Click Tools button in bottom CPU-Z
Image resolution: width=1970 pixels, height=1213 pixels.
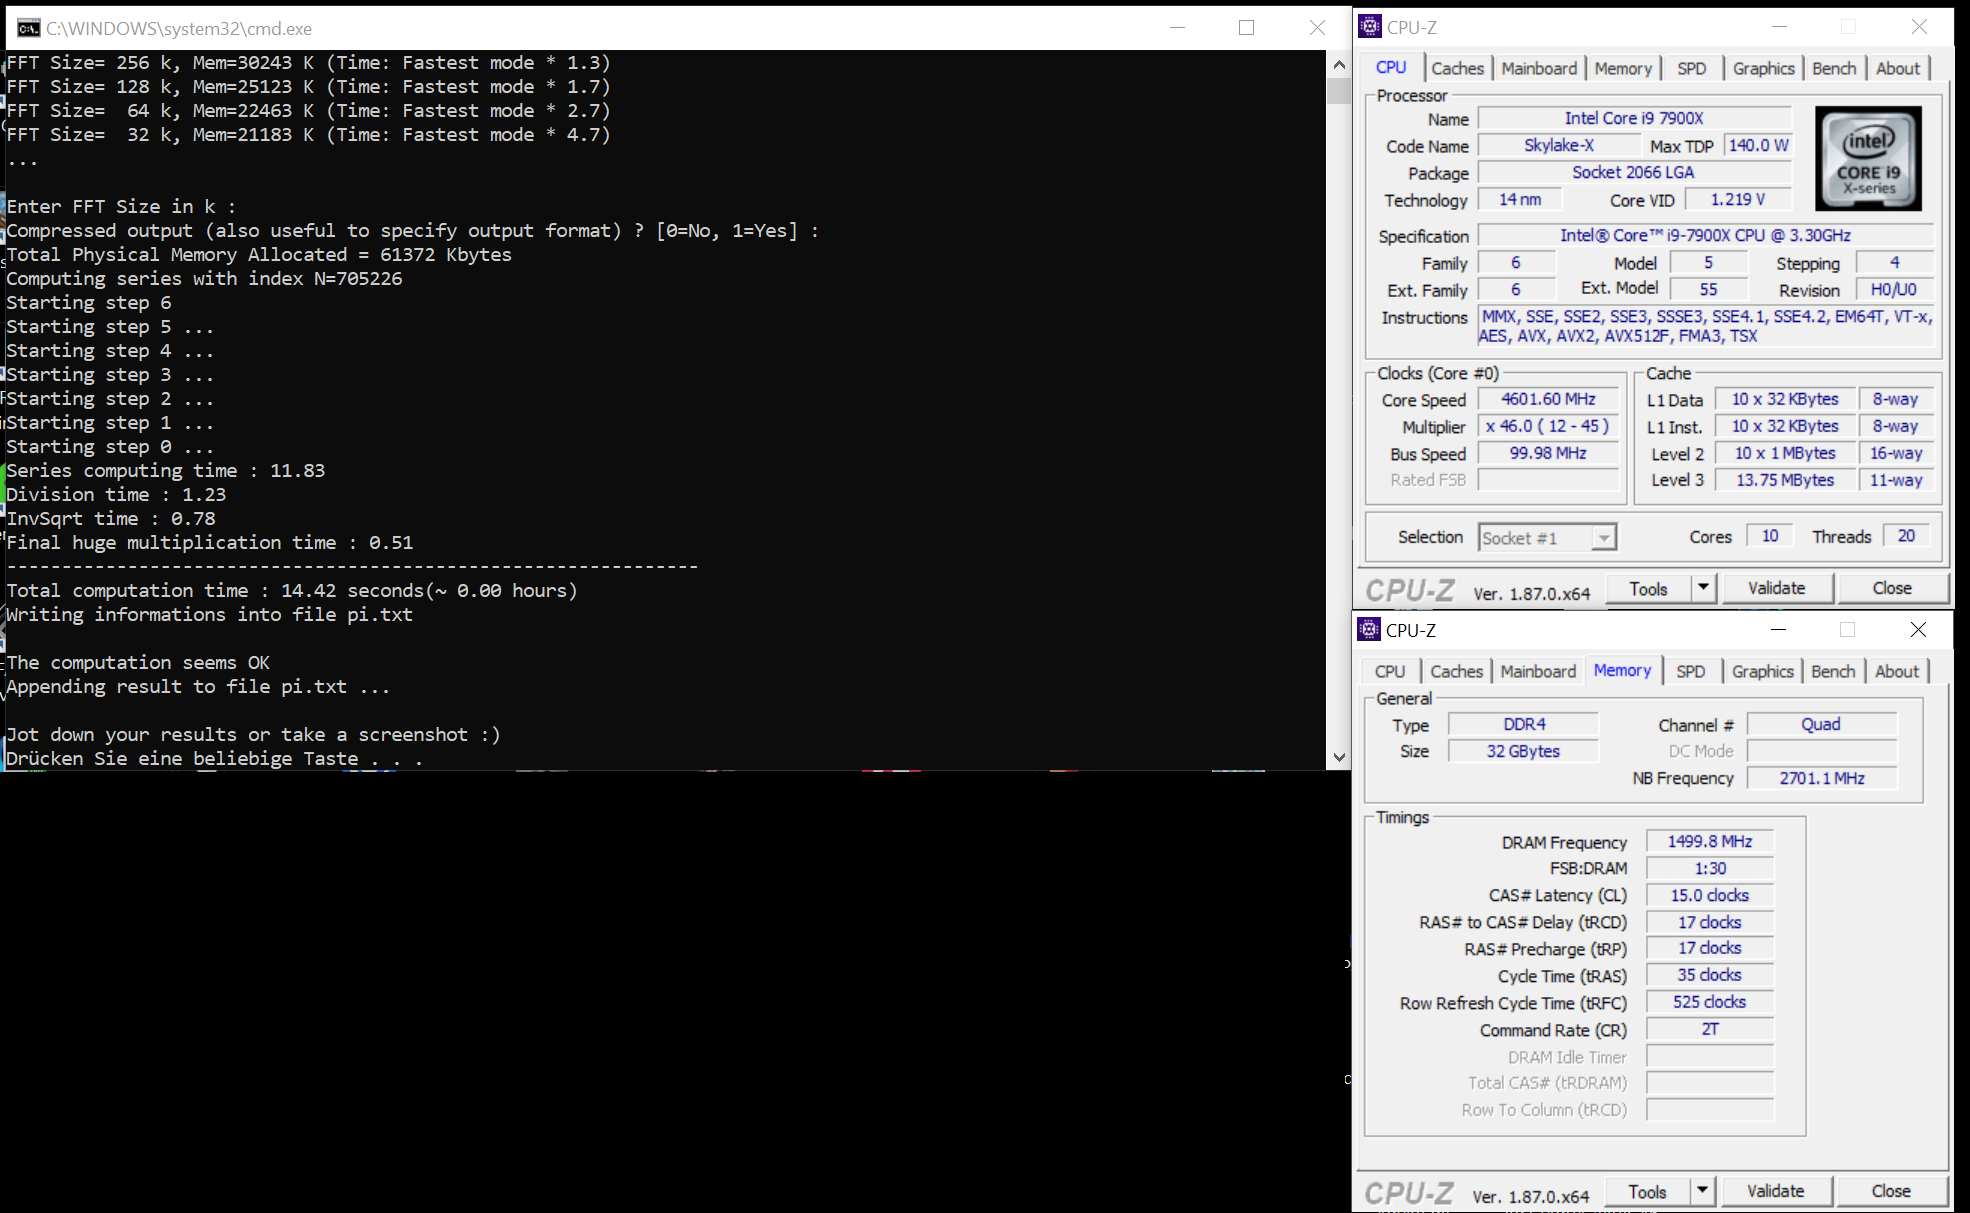pyautogui.click(x=1647, y=1191)
